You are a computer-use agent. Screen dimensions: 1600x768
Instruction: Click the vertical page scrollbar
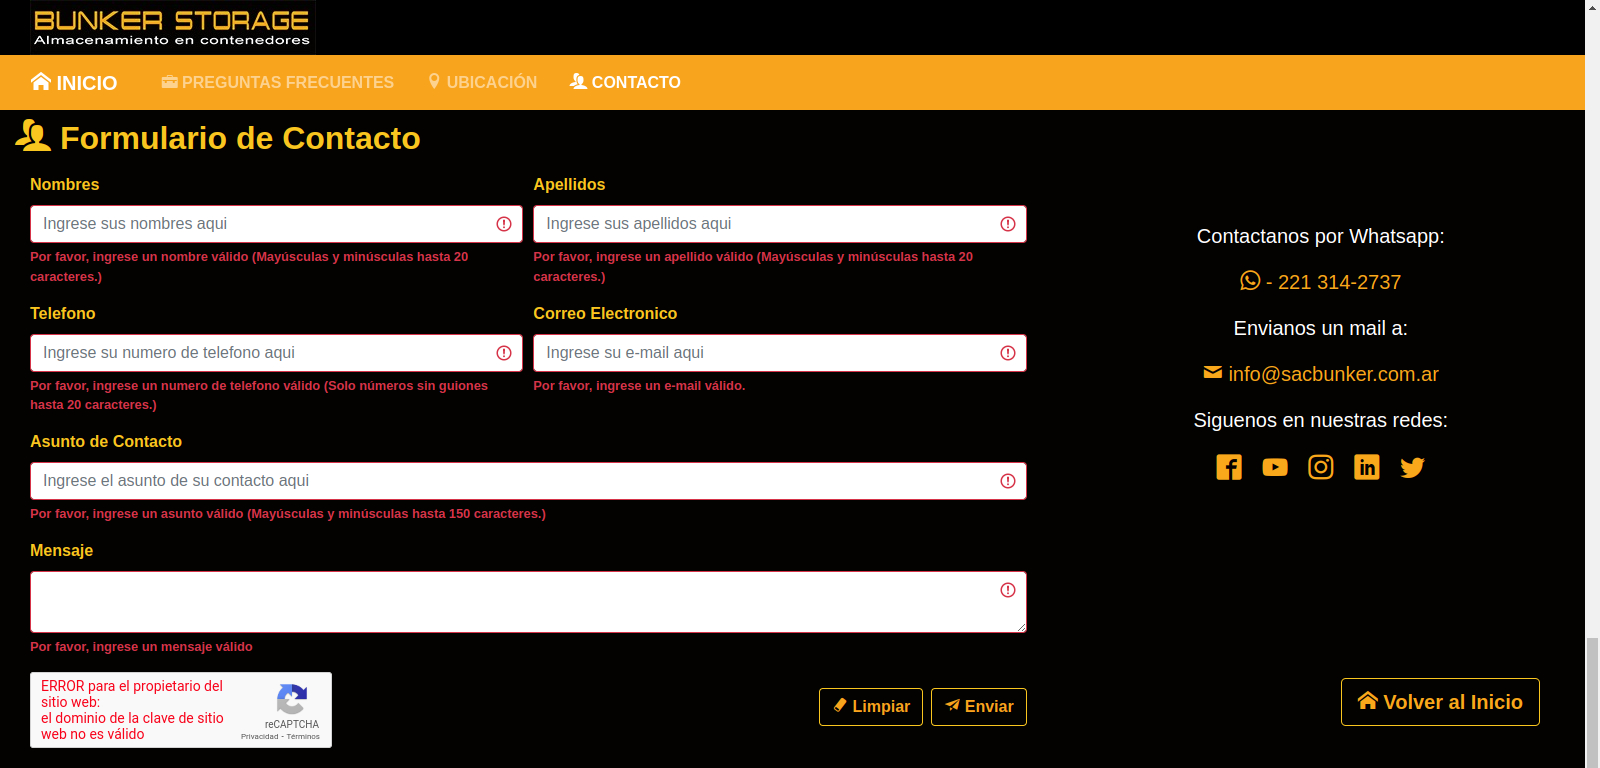(1592, 700)
